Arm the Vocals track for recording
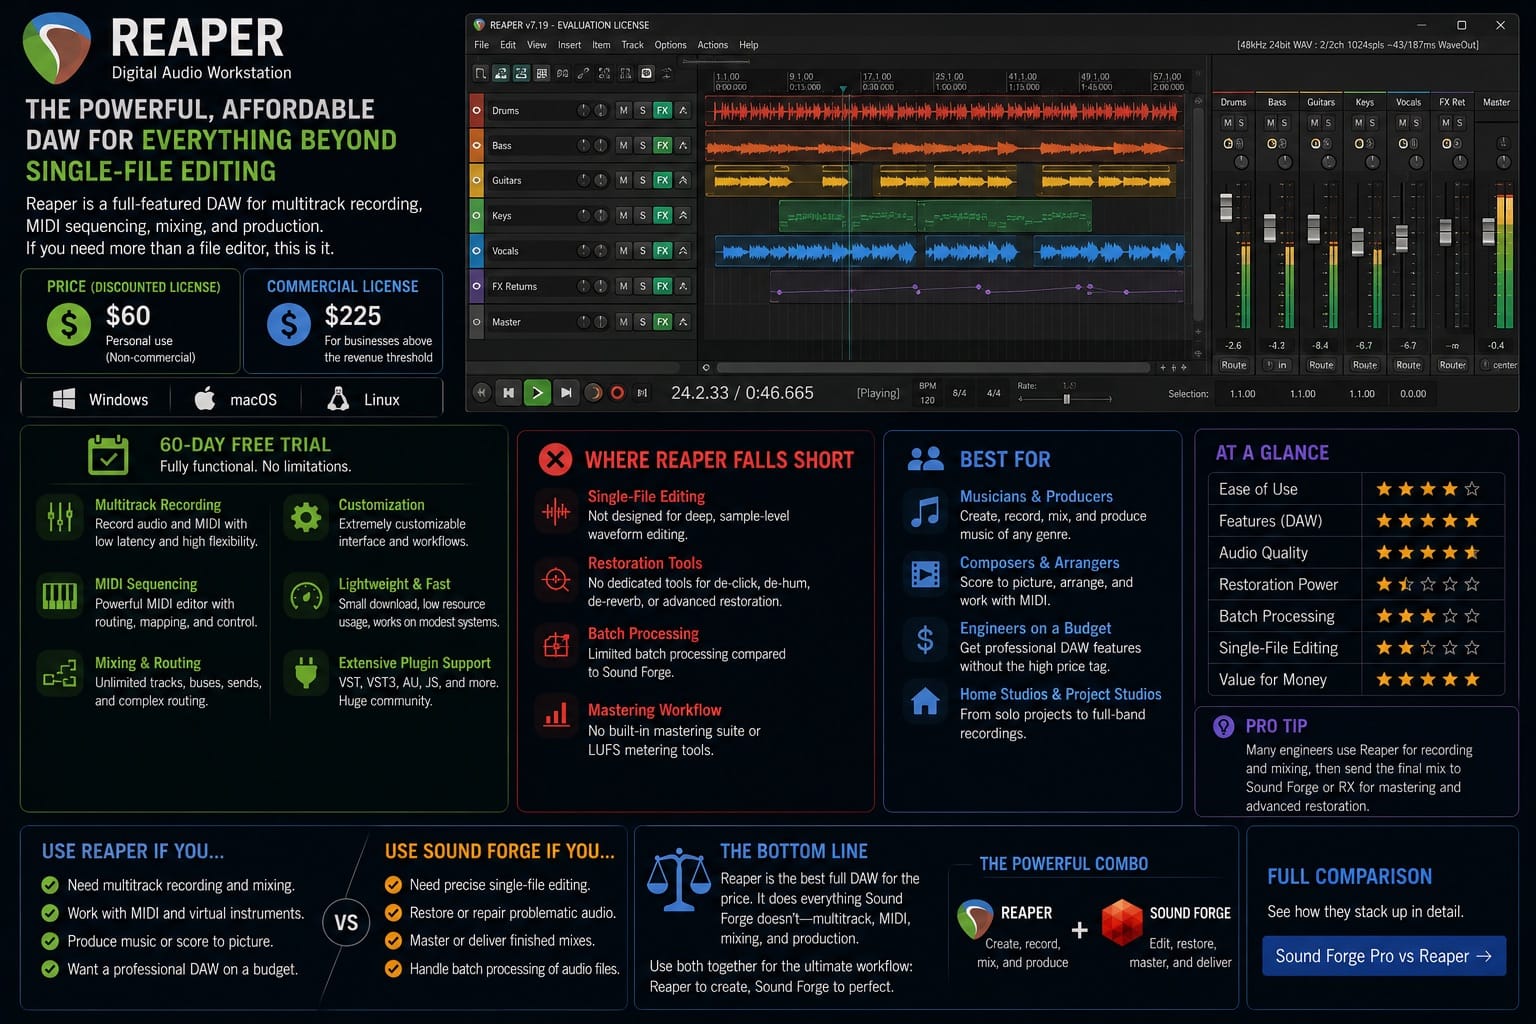The height and width of the screenshot is (1024, 1536). 476,251
